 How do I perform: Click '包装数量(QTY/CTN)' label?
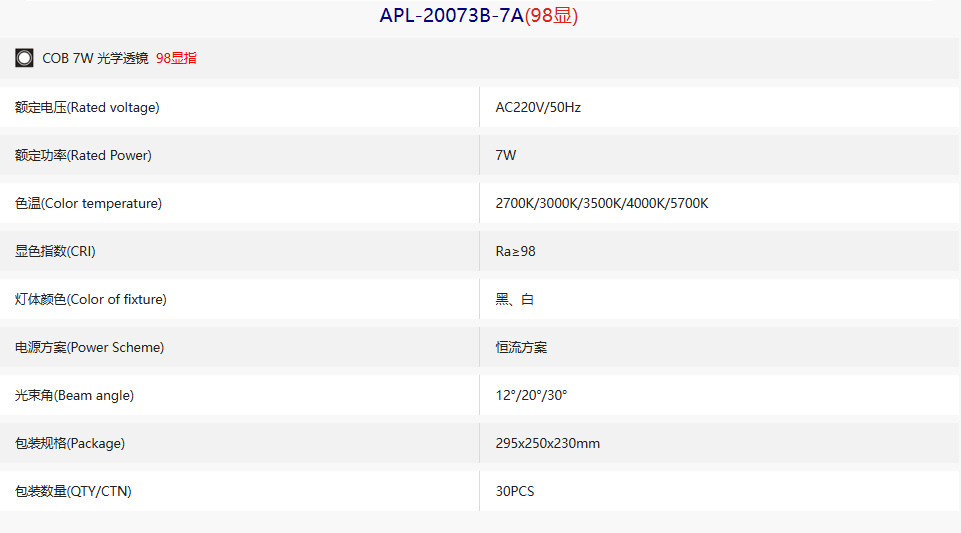pyautogui.click(x=73, y=491)
